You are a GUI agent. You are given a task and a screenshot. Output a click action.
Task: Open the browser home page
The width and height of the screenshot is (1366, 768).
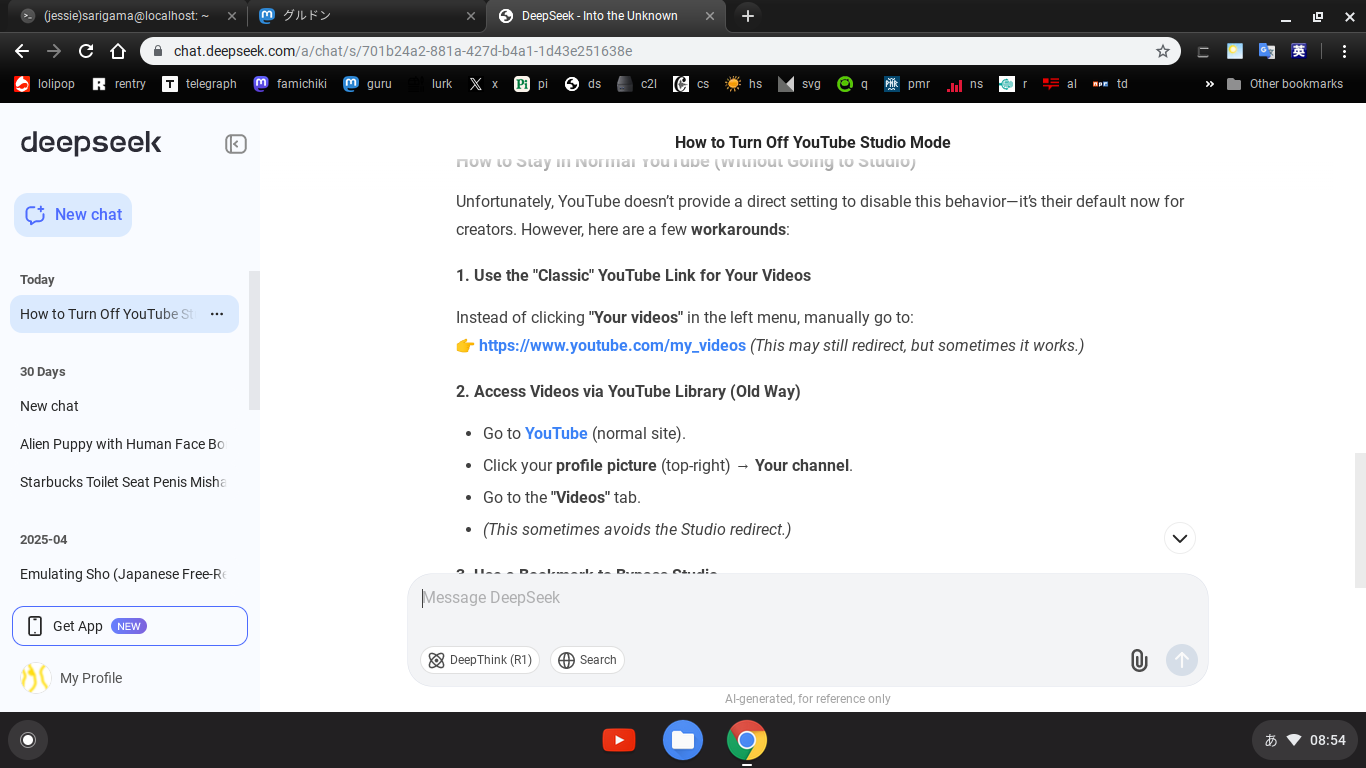pos(118,51)
